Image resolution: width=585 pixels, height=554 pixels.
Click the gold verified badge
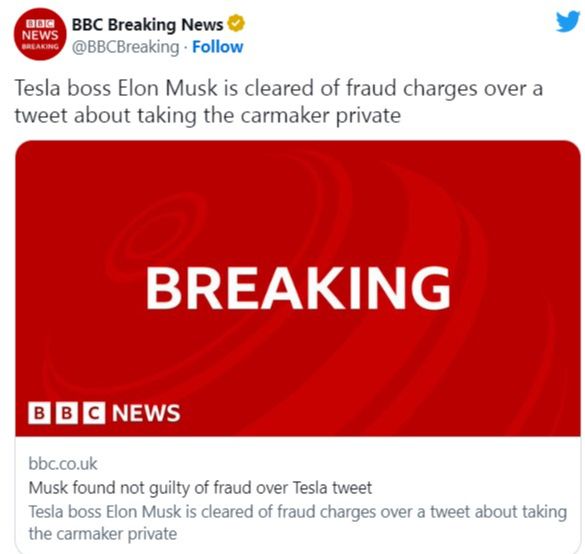coord(236,24)
